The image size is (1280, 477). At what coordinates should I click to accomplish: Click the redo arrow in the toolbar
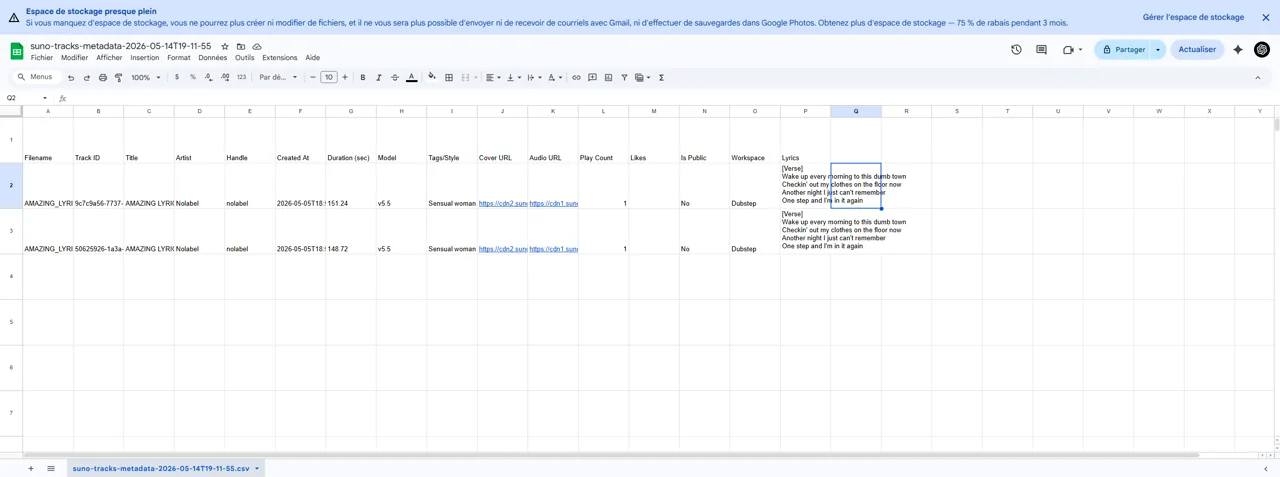[x=87, y=77]
